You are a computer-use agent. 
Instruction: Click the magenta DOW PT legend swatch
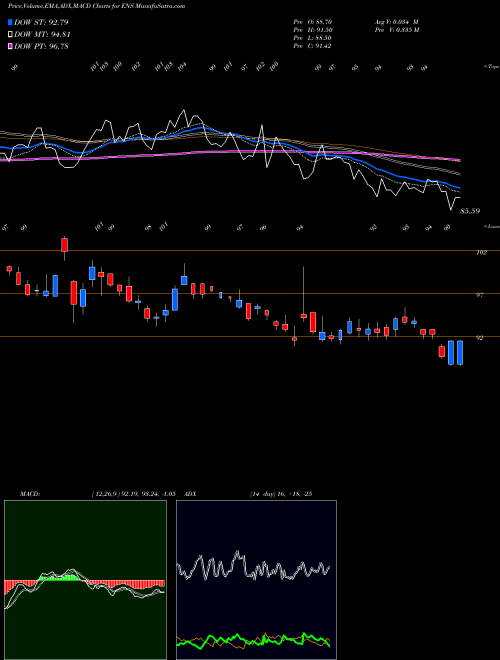pos(10,46)
